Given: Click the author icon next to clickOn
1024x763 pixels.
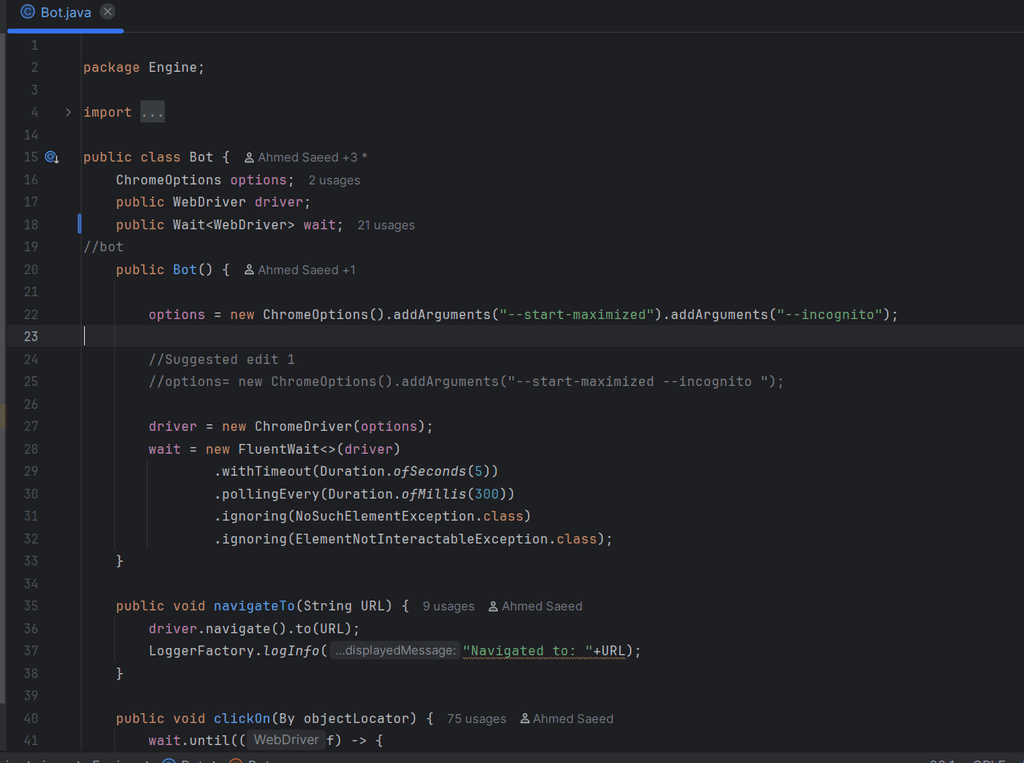Looking at the screenshot, I should (525, 719).
